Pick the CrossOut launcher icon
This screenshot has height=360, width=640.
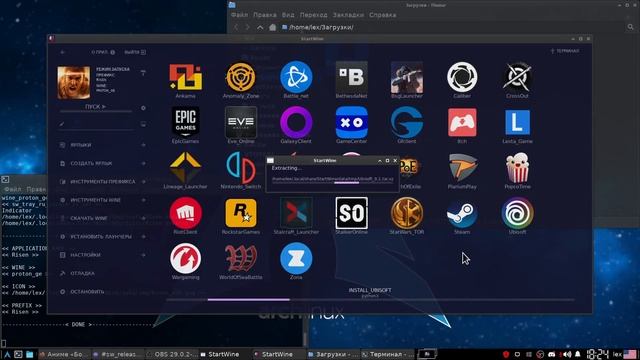[517, 77]
